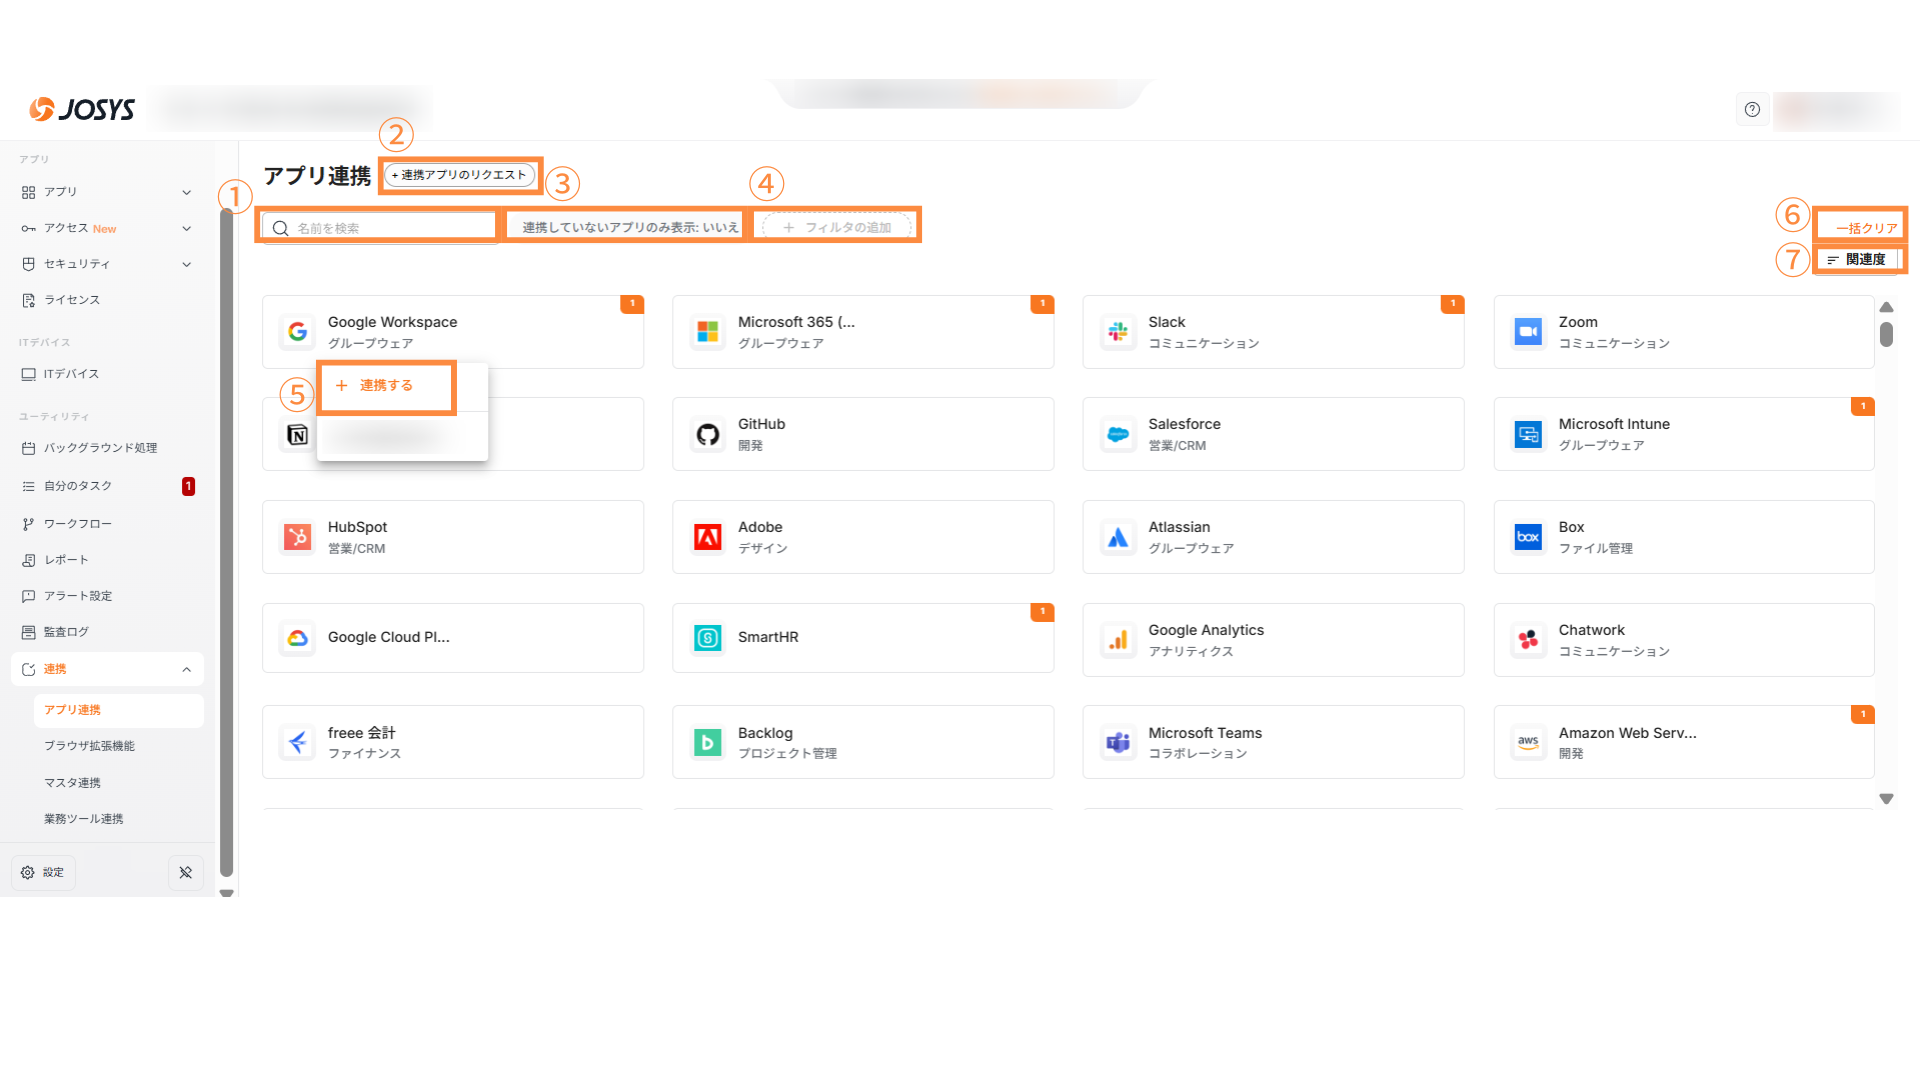The image size is (1920, 1080).
Task: Collapse the 連携 sidebar section
Action: click(186, 669)
